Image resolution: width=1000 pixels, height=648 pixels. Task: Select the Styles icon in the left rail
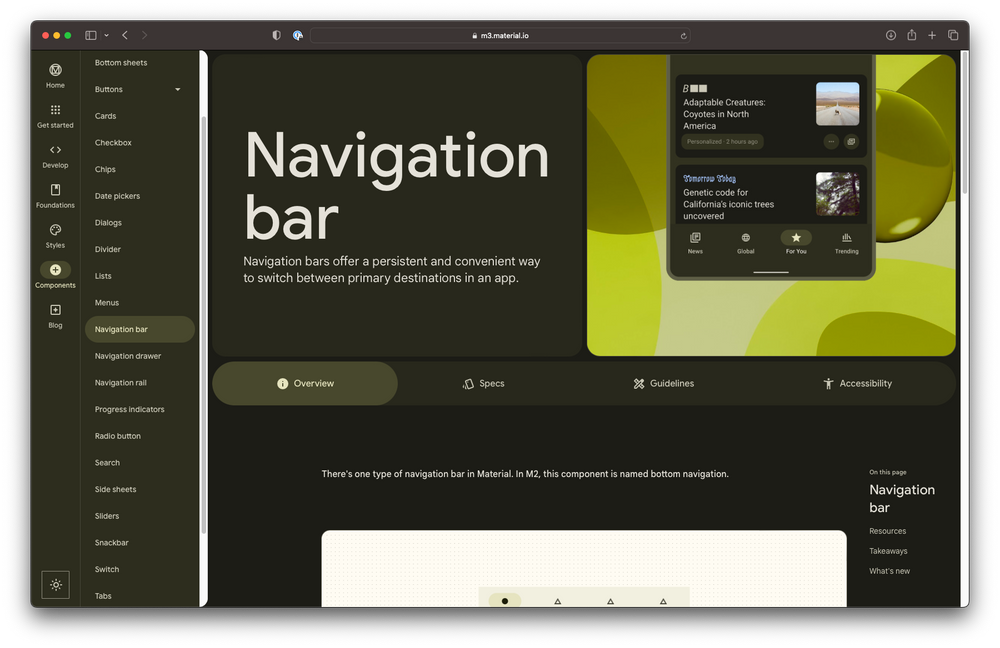click(x=55, y=230)
